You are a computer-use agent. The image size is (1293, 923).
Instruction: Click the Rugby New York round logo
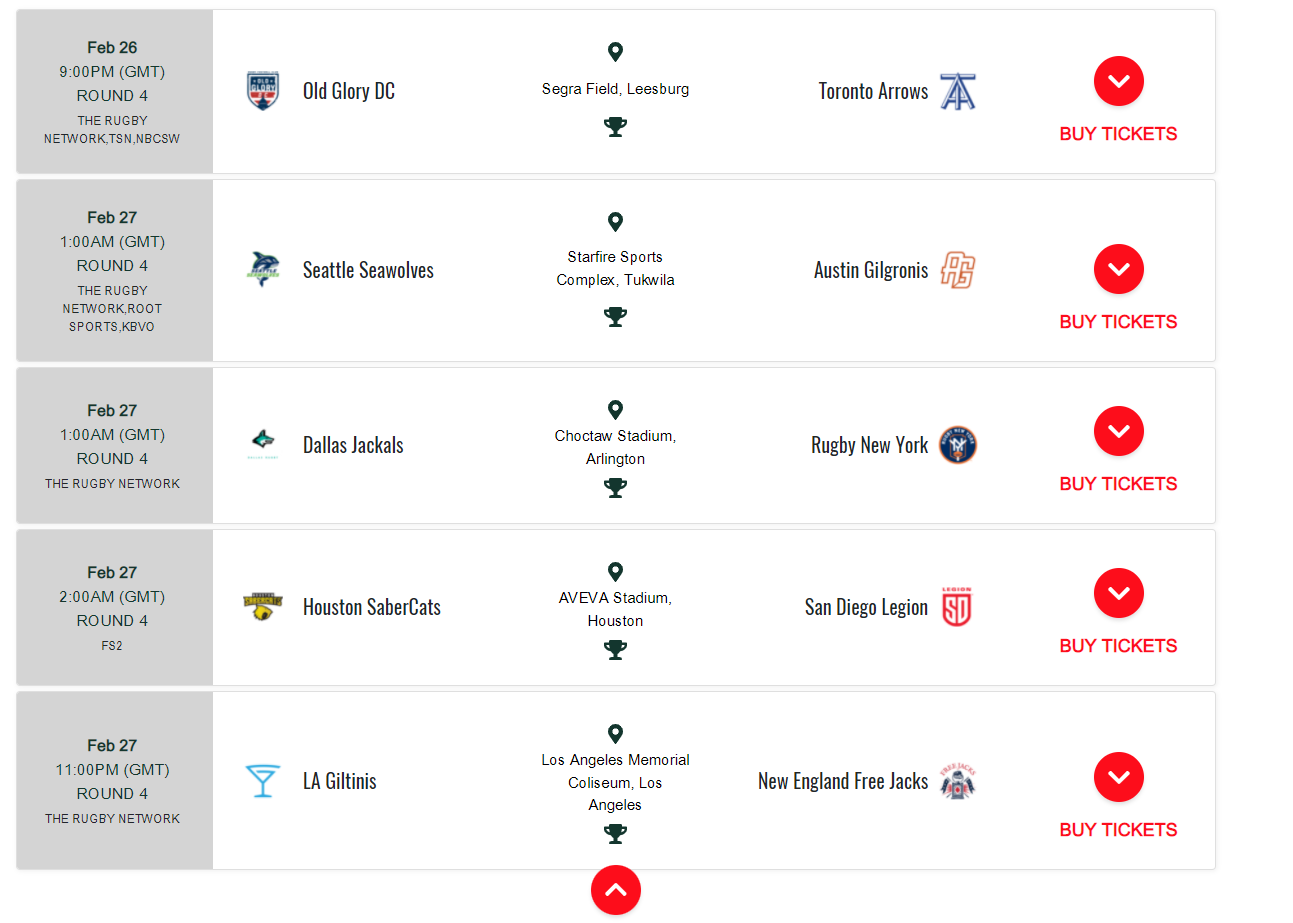pyautogui.click(x=957, y=445)
